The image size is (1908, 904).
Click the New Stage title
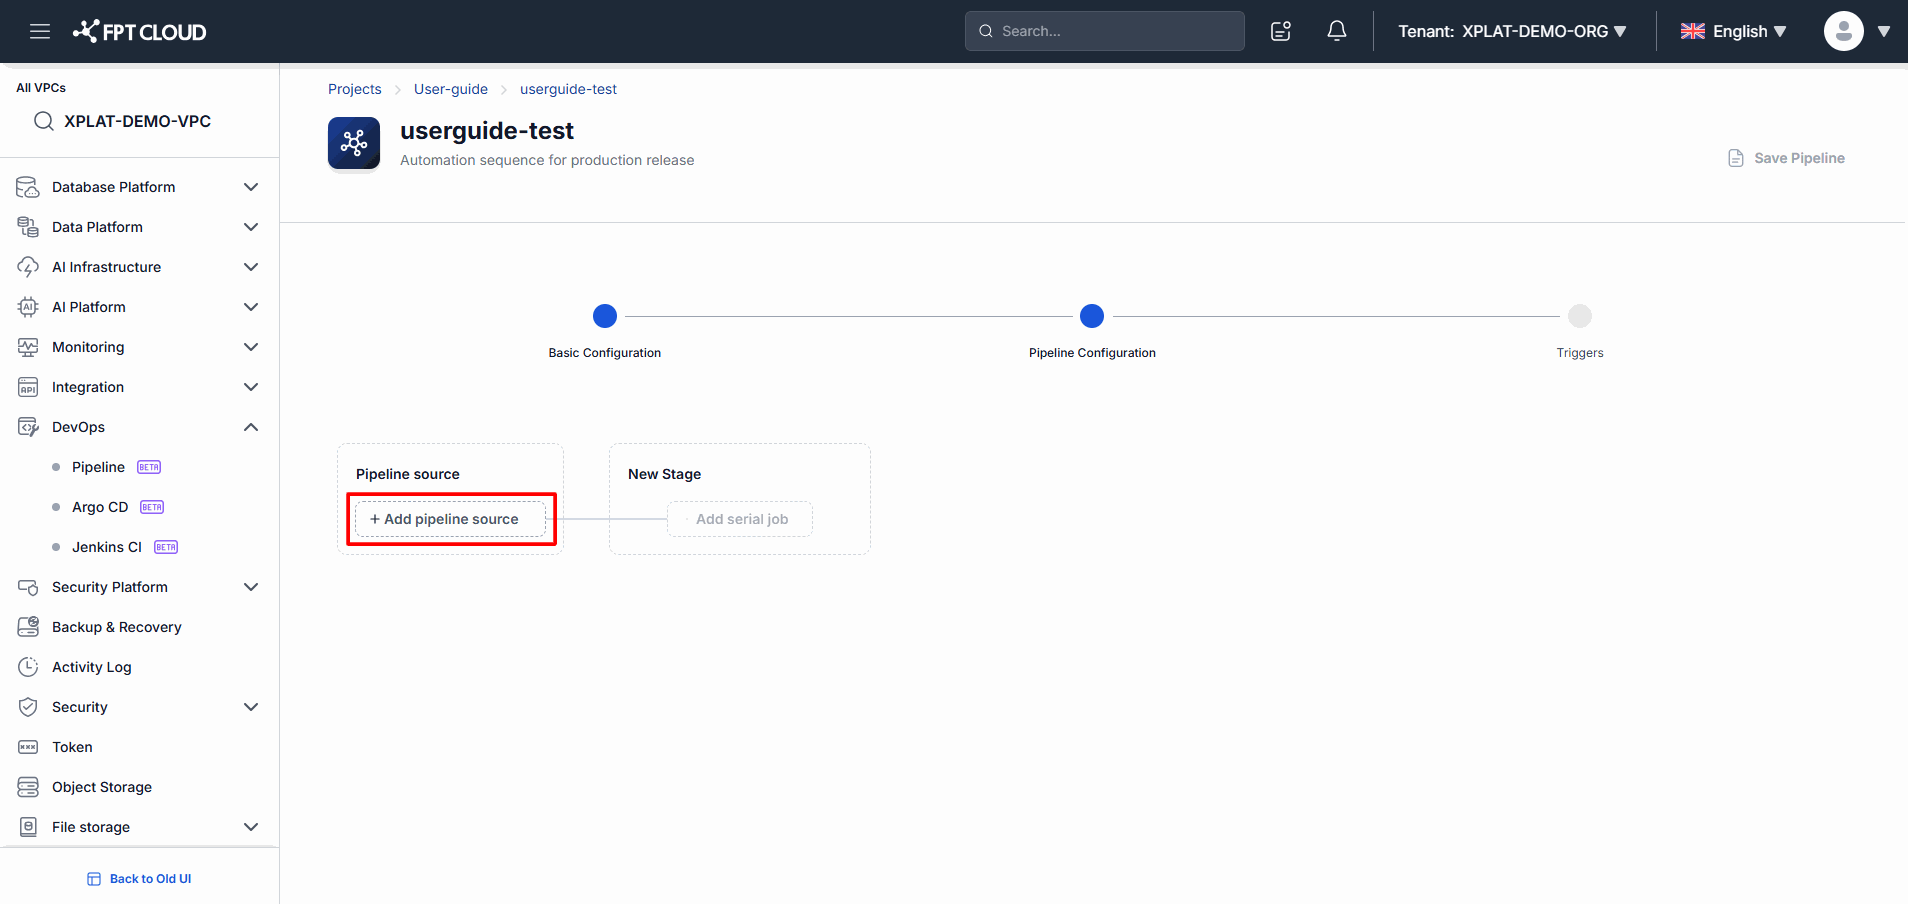[x=664, y=474]
